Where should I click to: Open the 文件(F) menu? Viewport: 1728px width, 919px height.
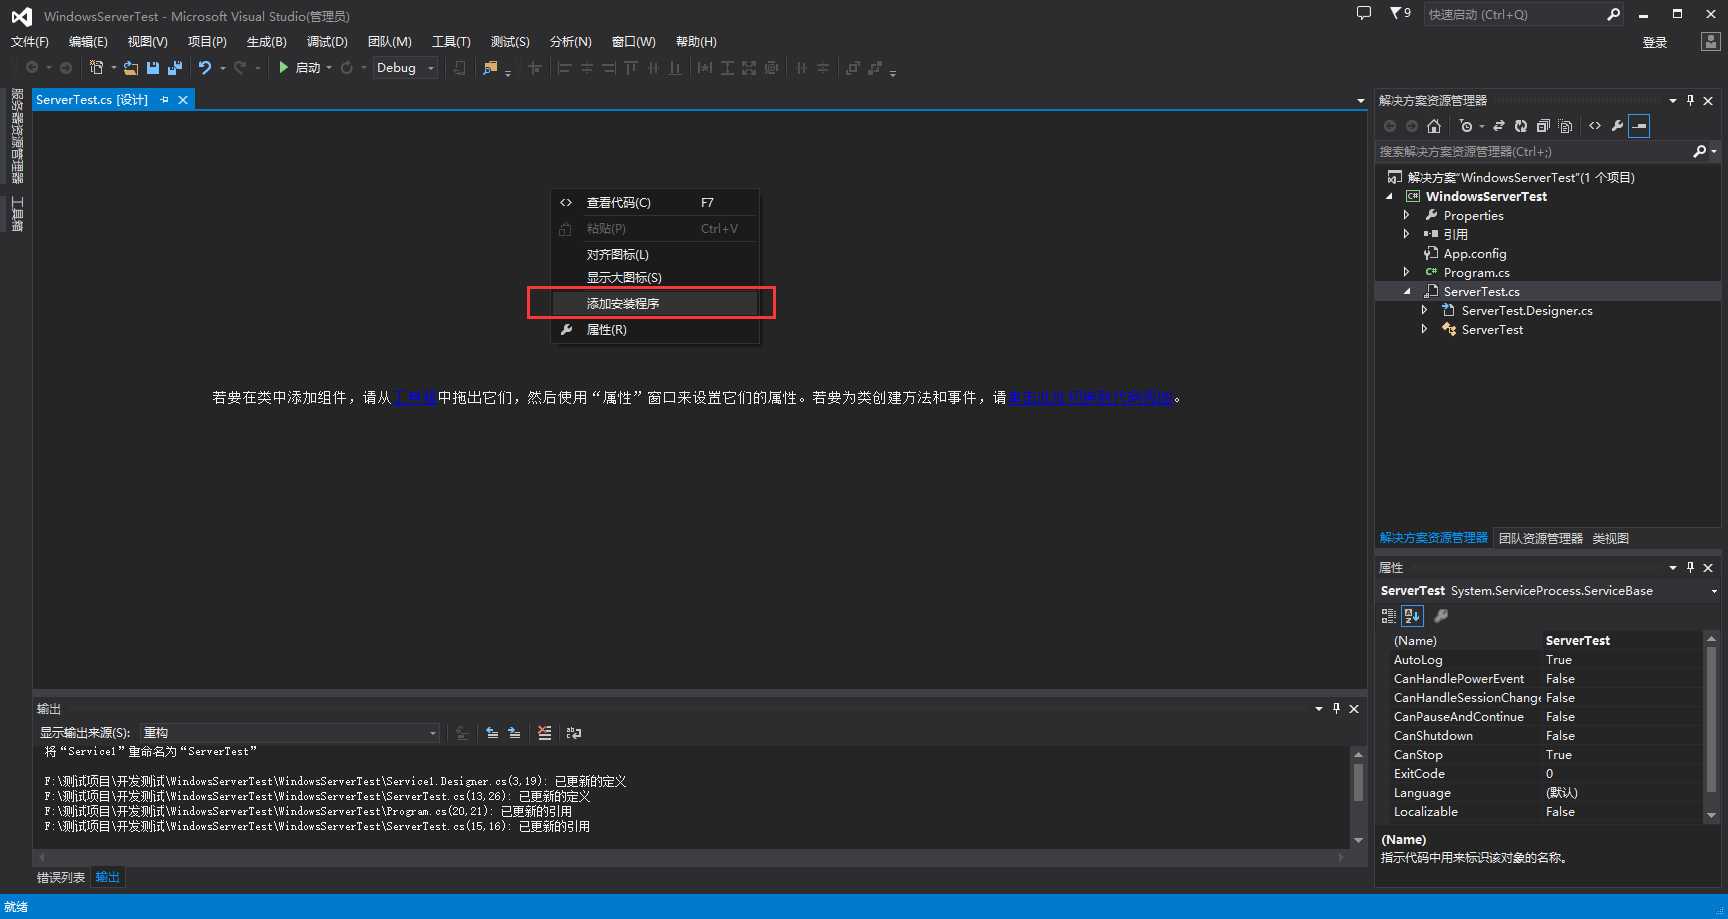30,42
